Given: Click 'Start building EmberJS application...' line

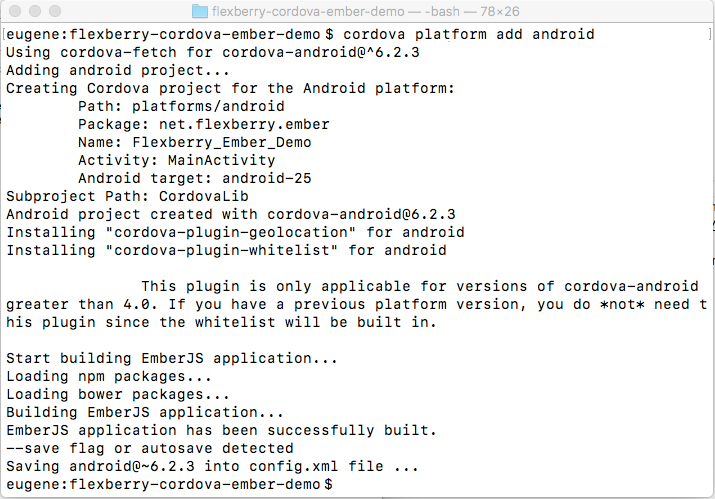Looking at the screenshot, I should [x=172, y=358].
